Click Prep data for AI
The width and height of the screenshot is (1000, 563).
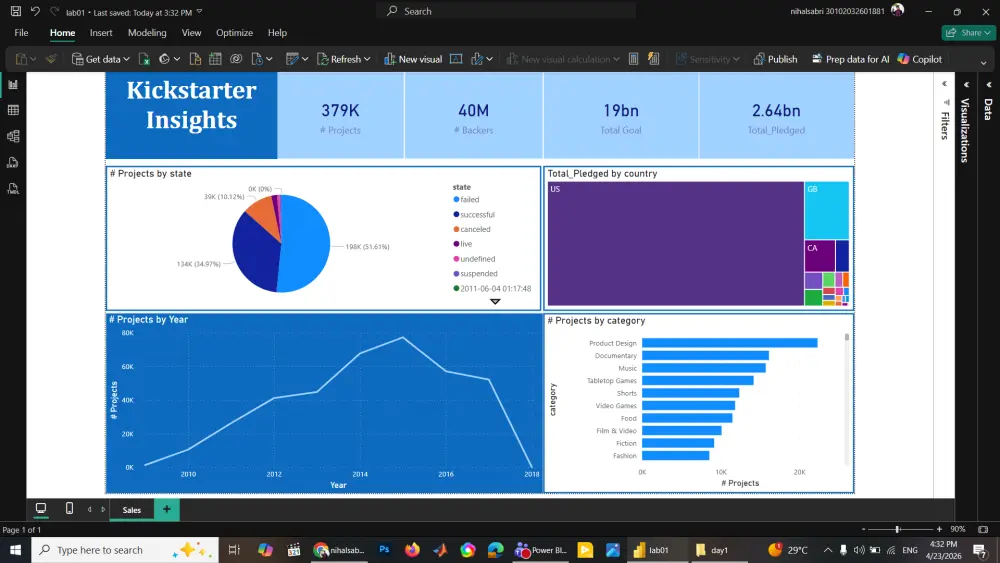850,59
